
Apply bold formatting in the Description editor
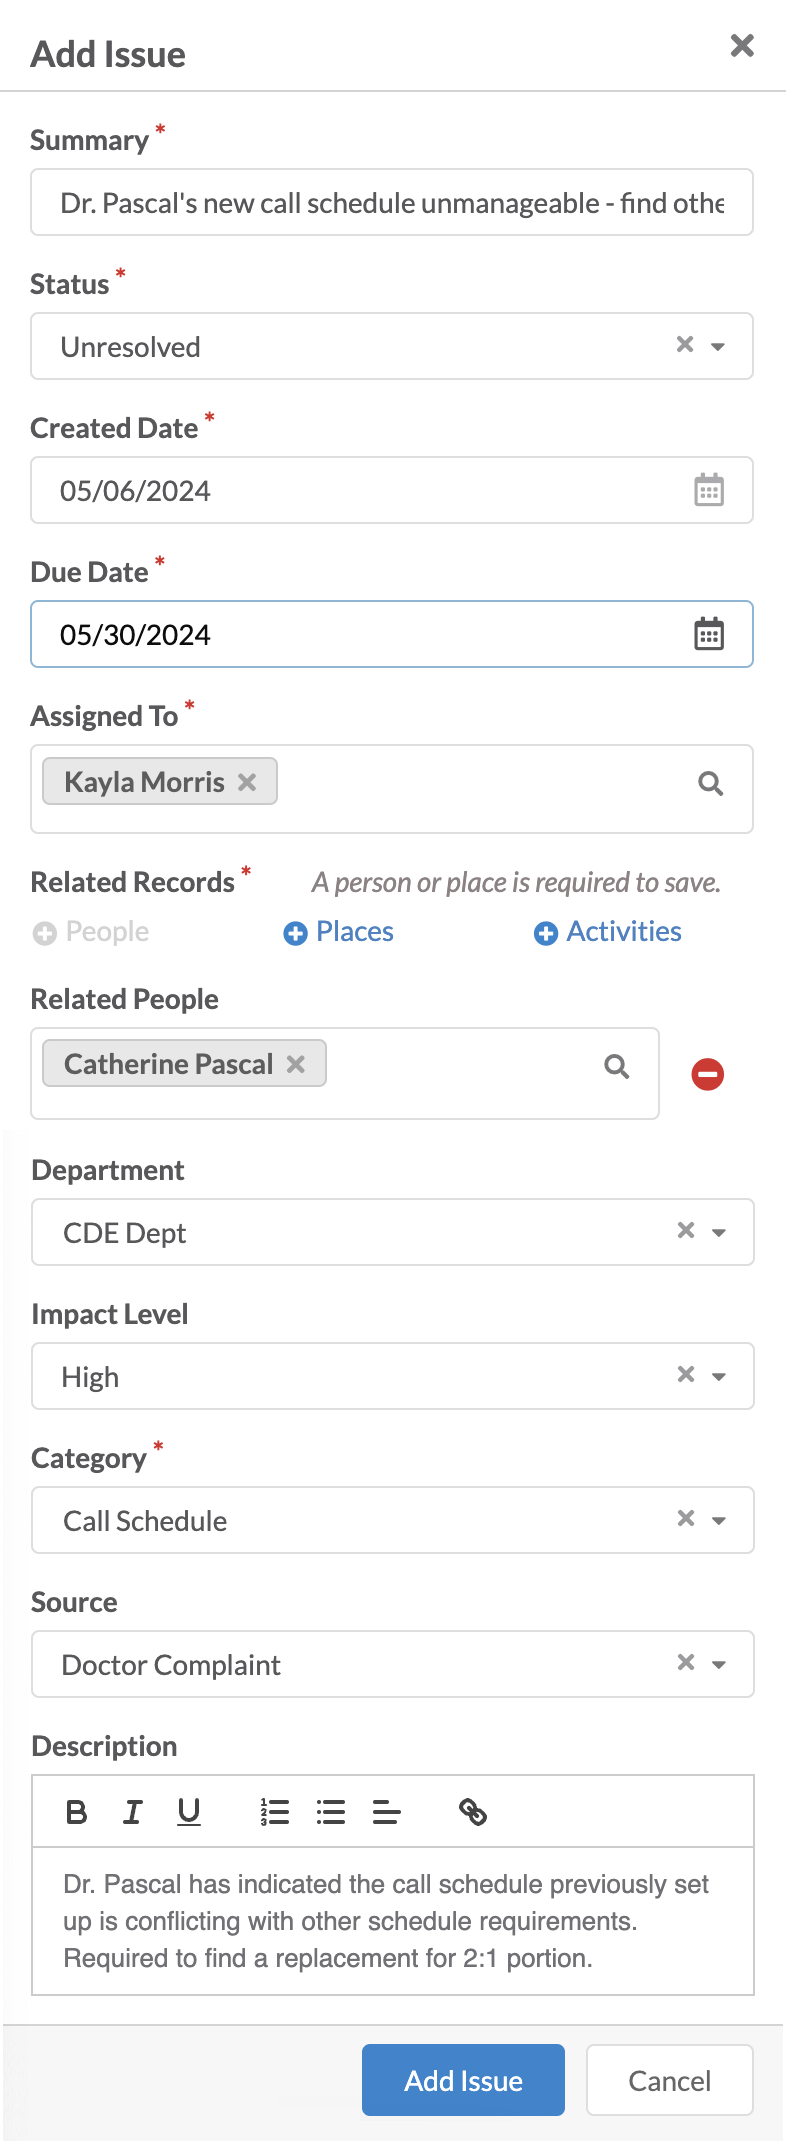76,1811
